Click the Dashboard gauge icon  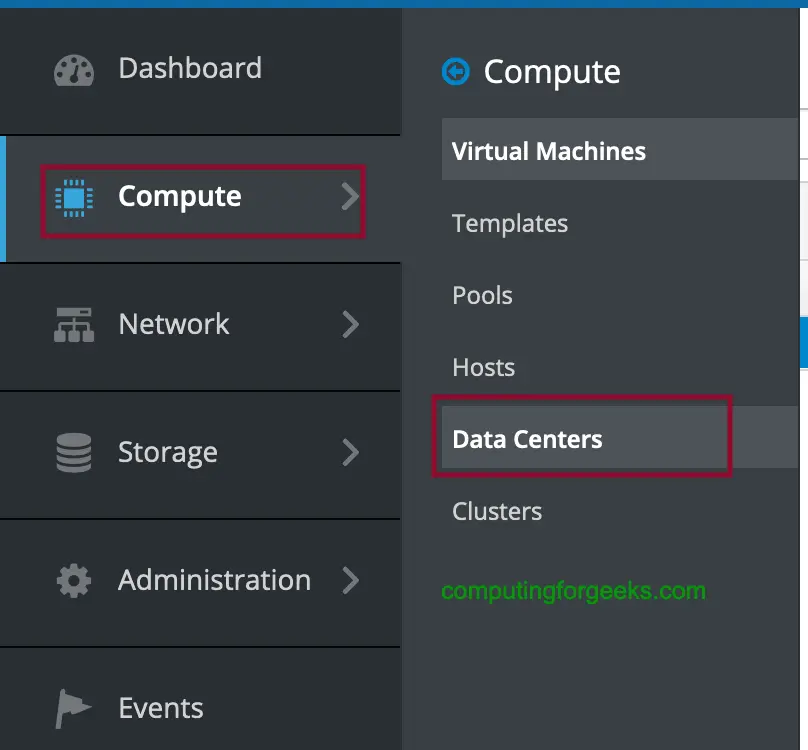point(74,70)
